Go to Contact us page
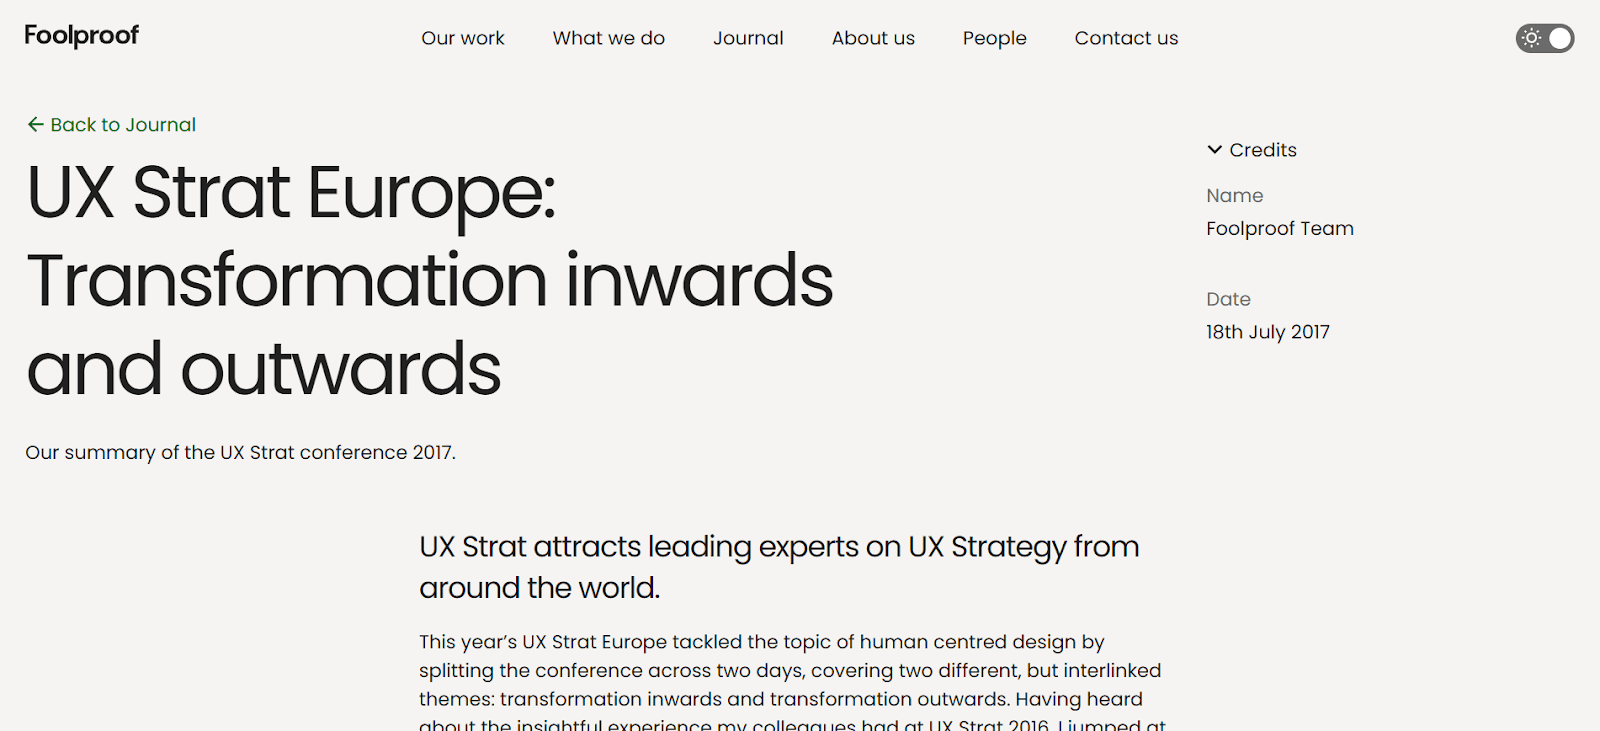Viewport: 1600px width, 731px height. (x=1126, y=38)
